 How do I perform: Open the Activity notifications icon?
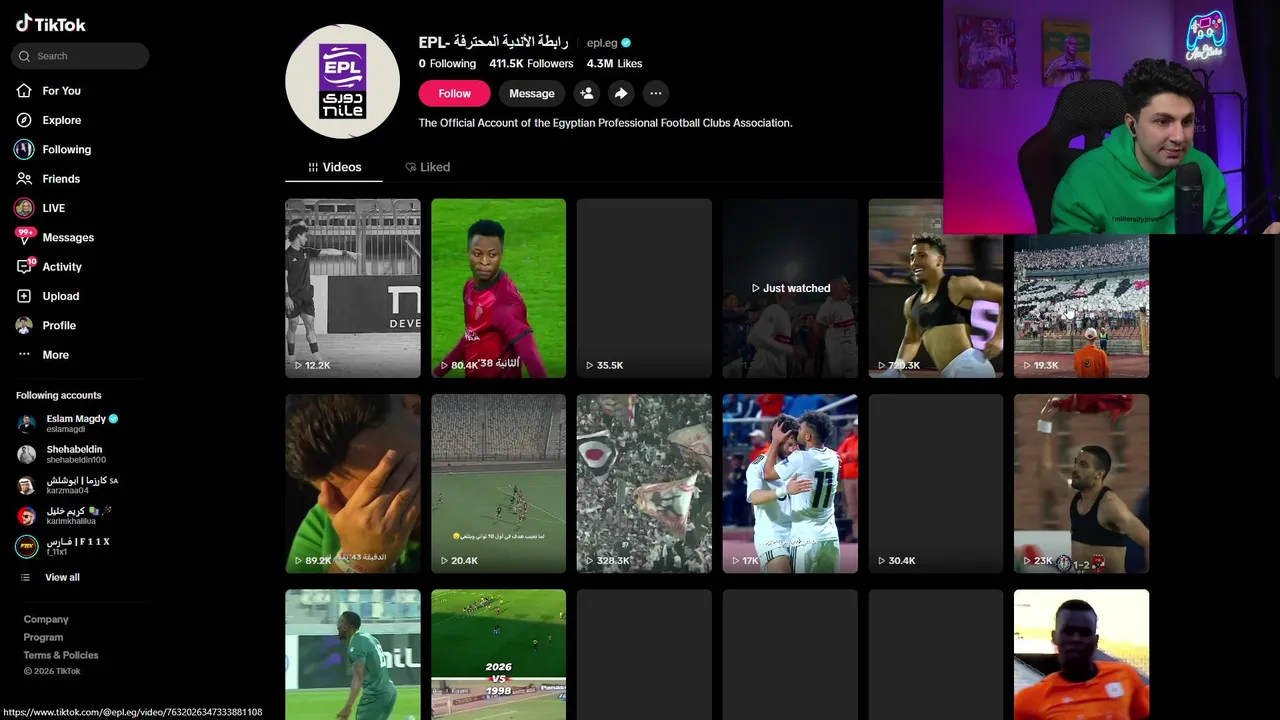coord(24,267)
